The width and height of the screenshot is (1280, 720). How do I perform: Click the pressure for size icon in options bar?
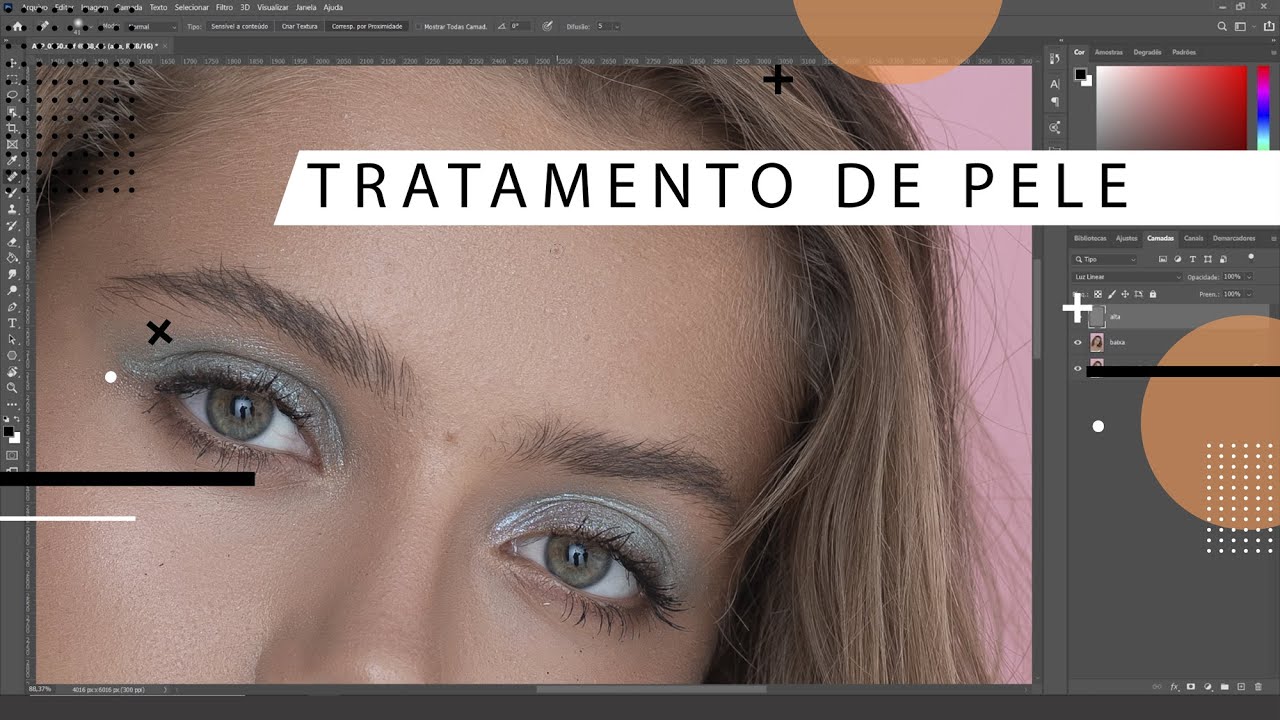pyautogui.click(x=548, y=26)
